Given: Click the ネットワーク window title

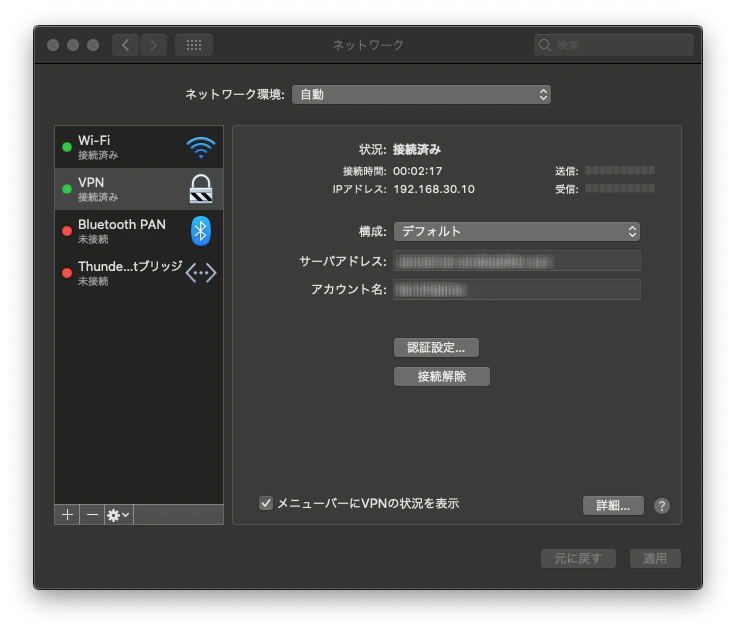Looking at the screenshot, I should [368, 45].
